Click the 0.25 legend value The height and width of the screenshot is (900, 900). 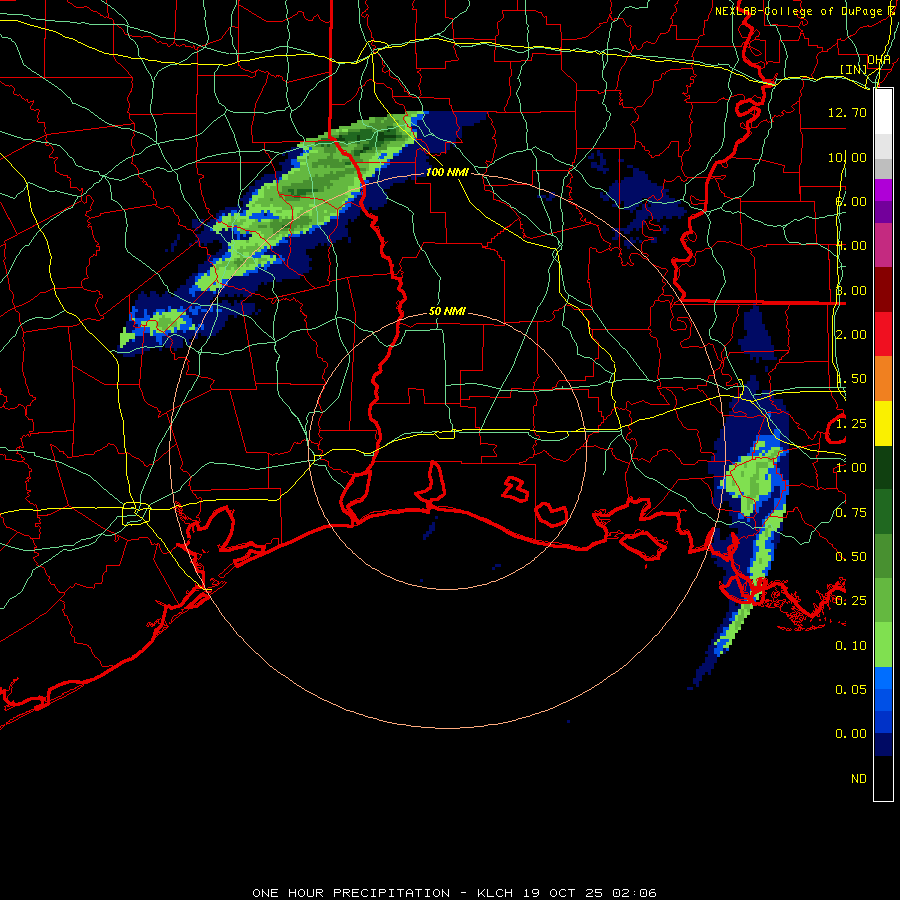pos(851,601)
